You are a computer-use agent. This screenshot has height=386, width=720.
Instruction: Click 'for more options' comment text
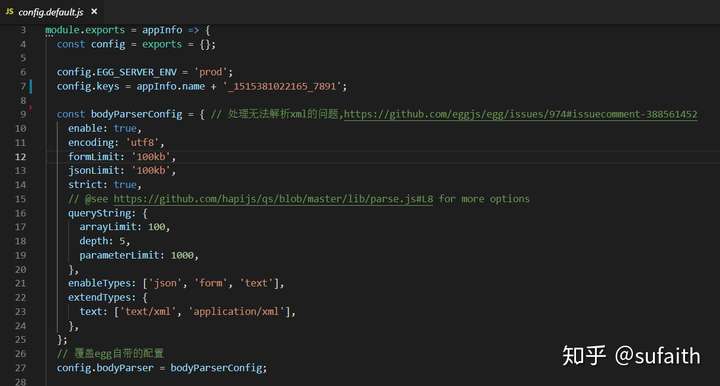click(484, 199)
